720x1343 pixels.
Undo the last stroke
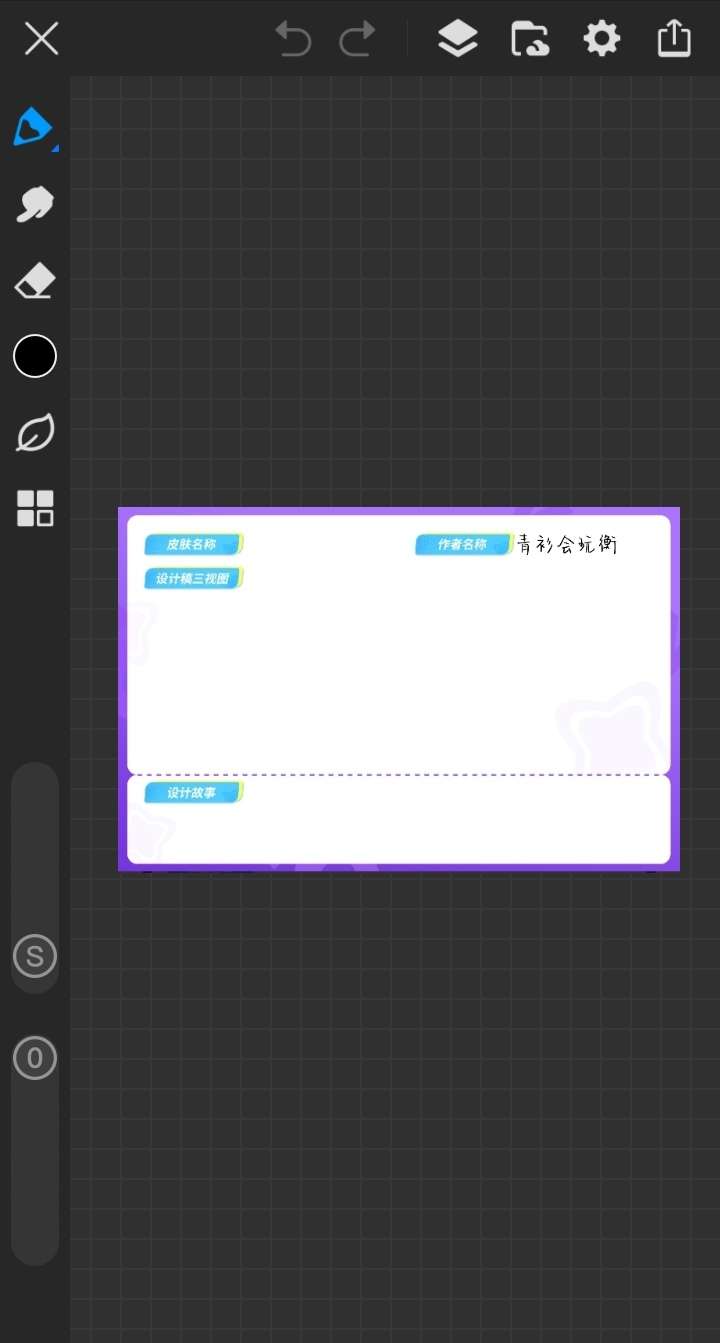point(293,39)
